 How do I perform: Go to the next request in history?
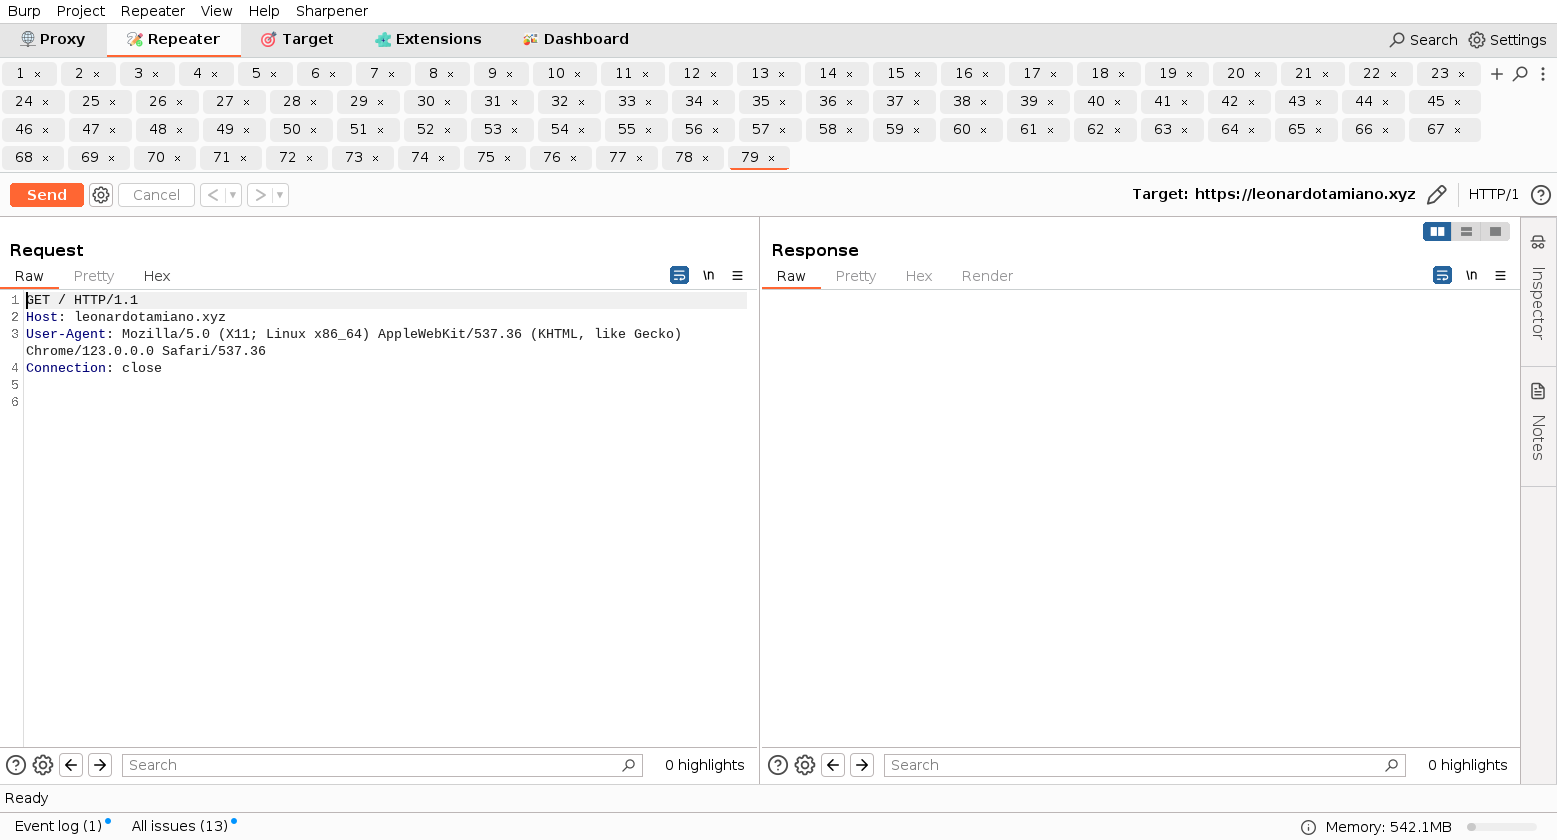click(x=260, y=195)
